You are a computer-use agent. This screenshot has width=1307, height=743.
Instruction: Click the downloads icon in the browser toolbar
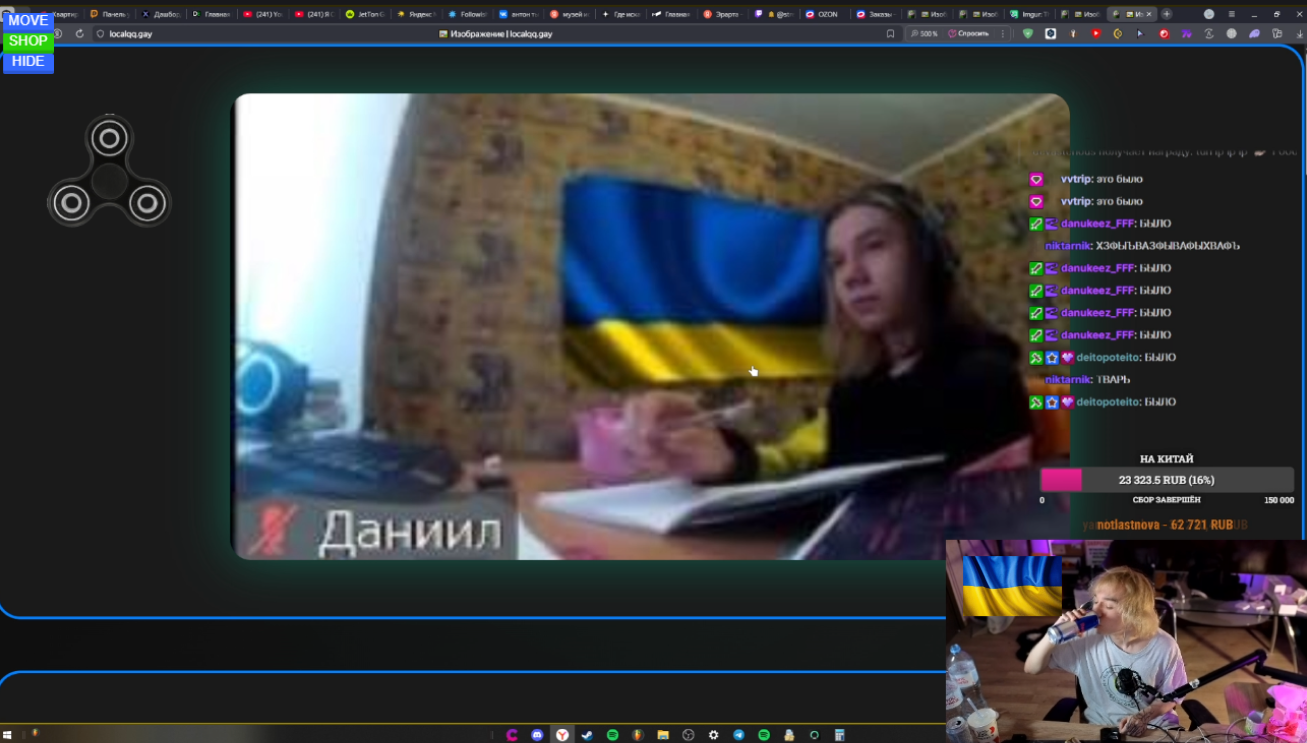click(1299, 33)
